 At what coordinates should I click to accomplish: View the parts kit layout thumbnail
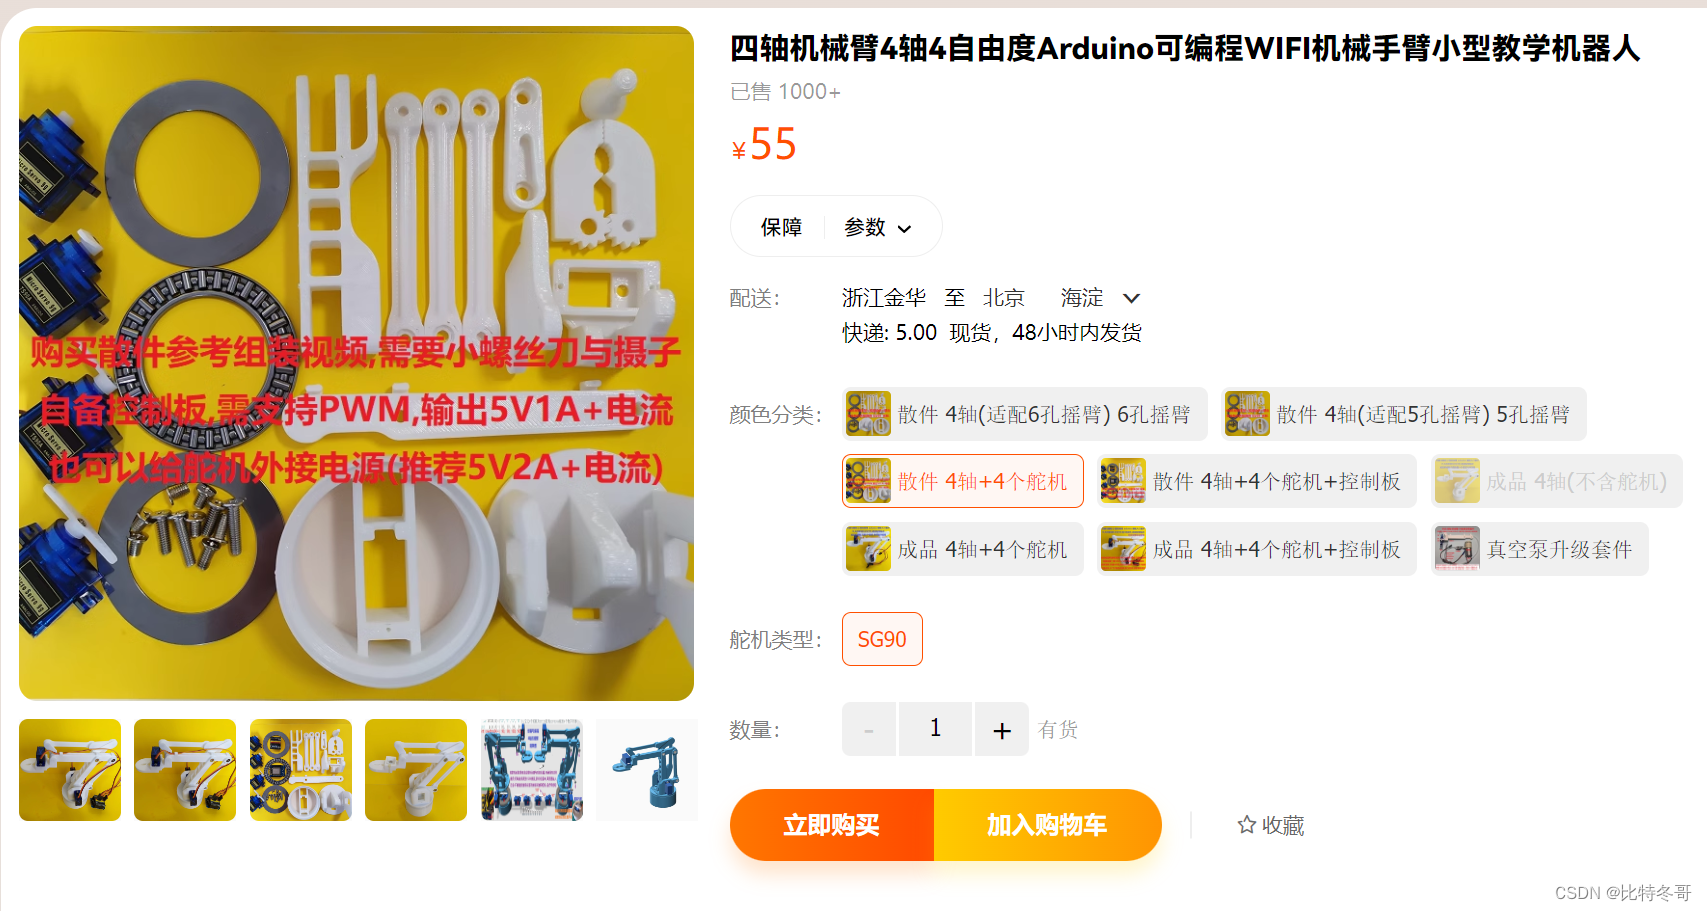pos(301,770)
